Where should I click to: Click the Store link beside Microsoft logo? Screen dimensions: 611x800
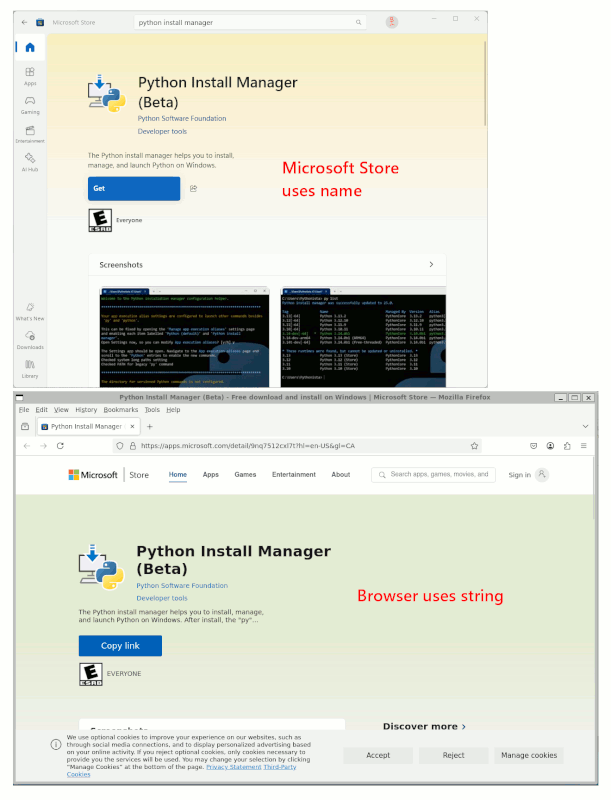pos(139,475)
